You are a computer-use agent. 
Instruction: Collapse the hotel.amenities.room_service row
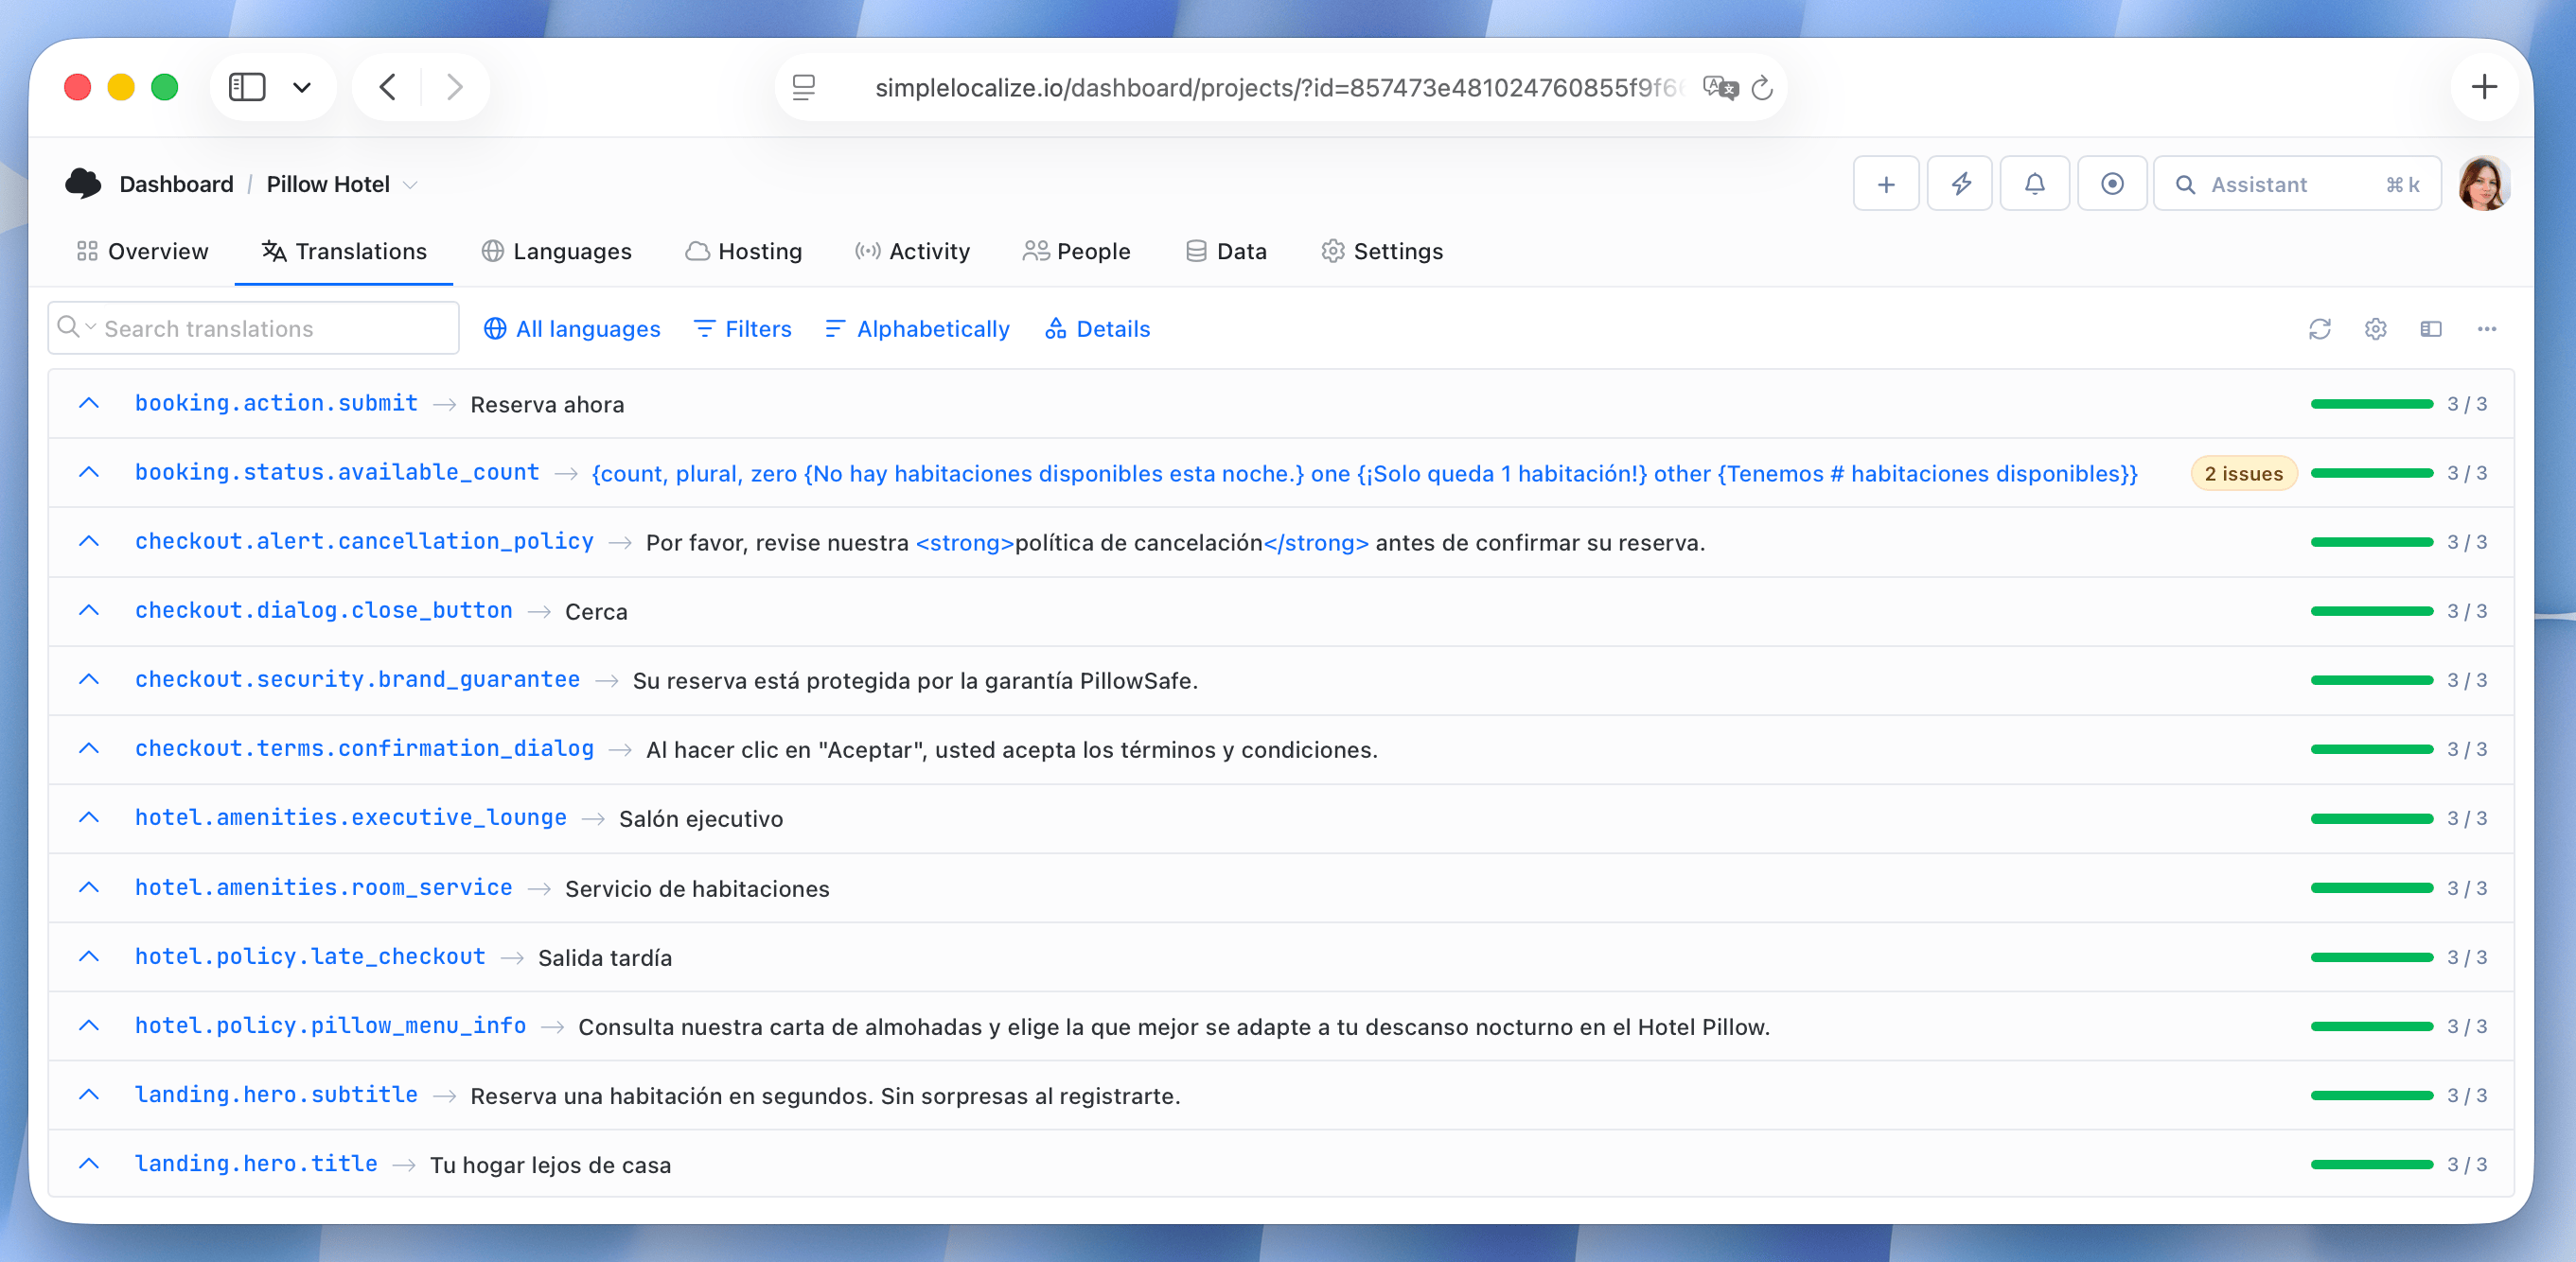click(x=89, y=887)
